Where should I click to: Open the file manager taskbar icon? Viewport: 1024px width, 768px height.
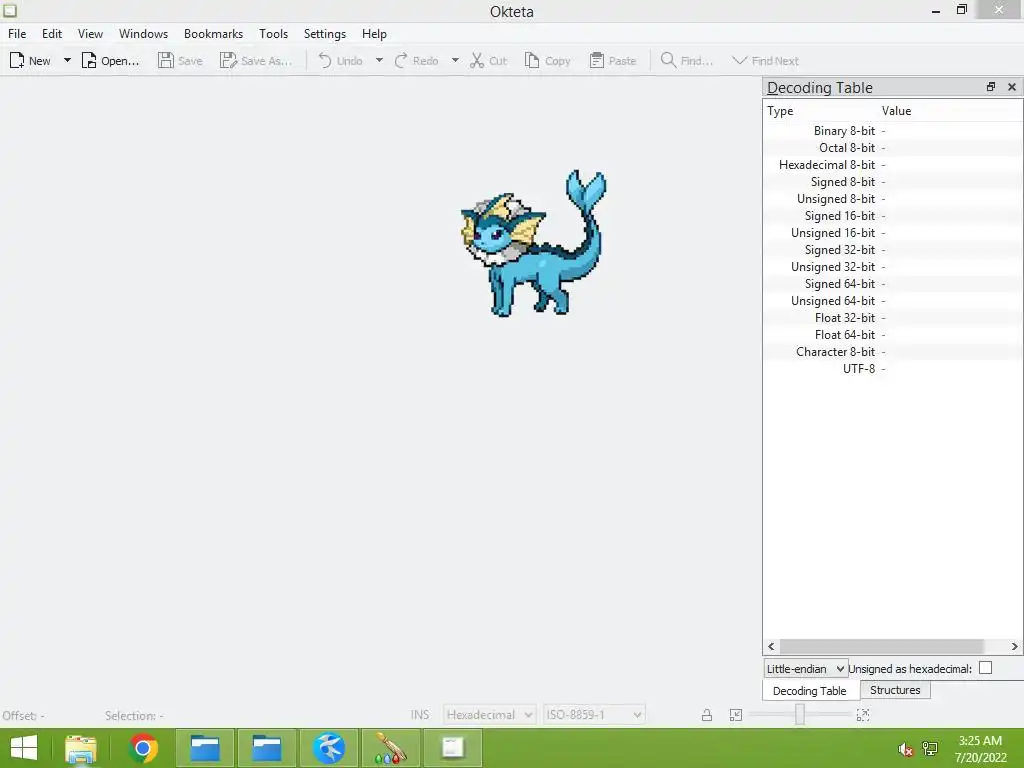click(80, 748)
